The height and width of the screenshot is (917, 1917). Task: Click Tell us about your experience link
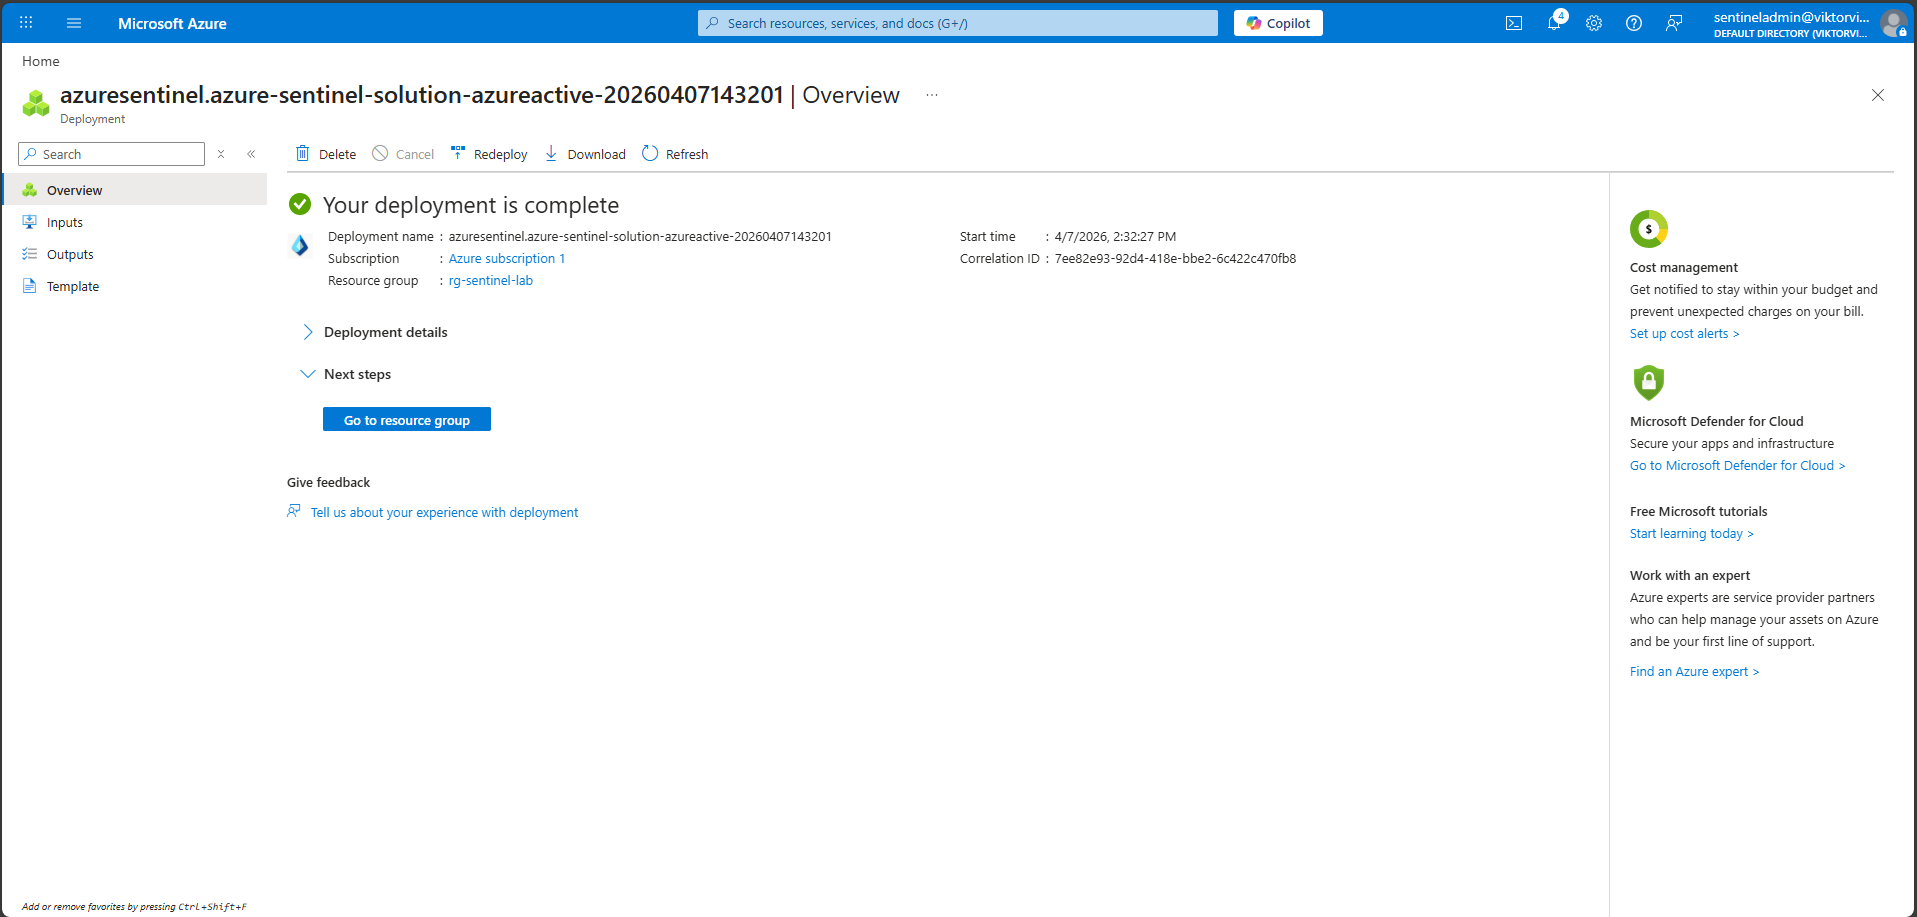click(444, 512)
